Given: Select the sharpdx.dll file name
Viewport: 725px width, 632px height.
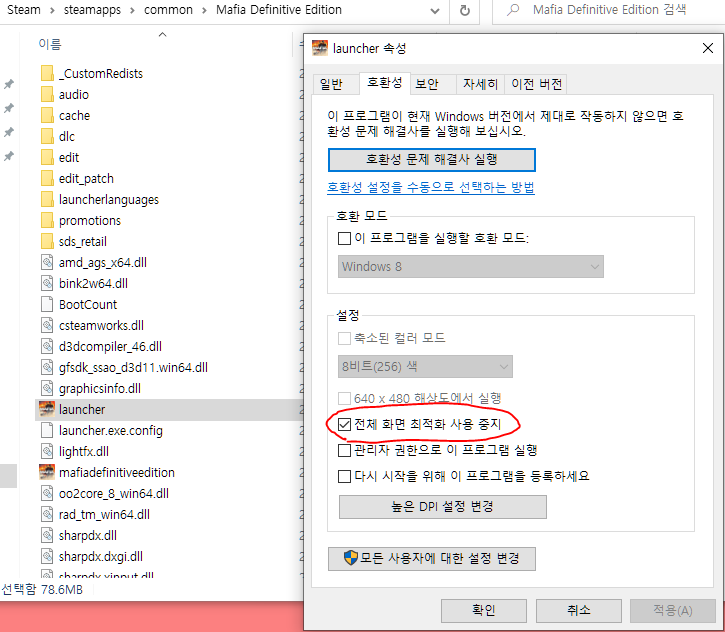Looking at the screenshot, I should pyautogui.click(x=88, y=535).
